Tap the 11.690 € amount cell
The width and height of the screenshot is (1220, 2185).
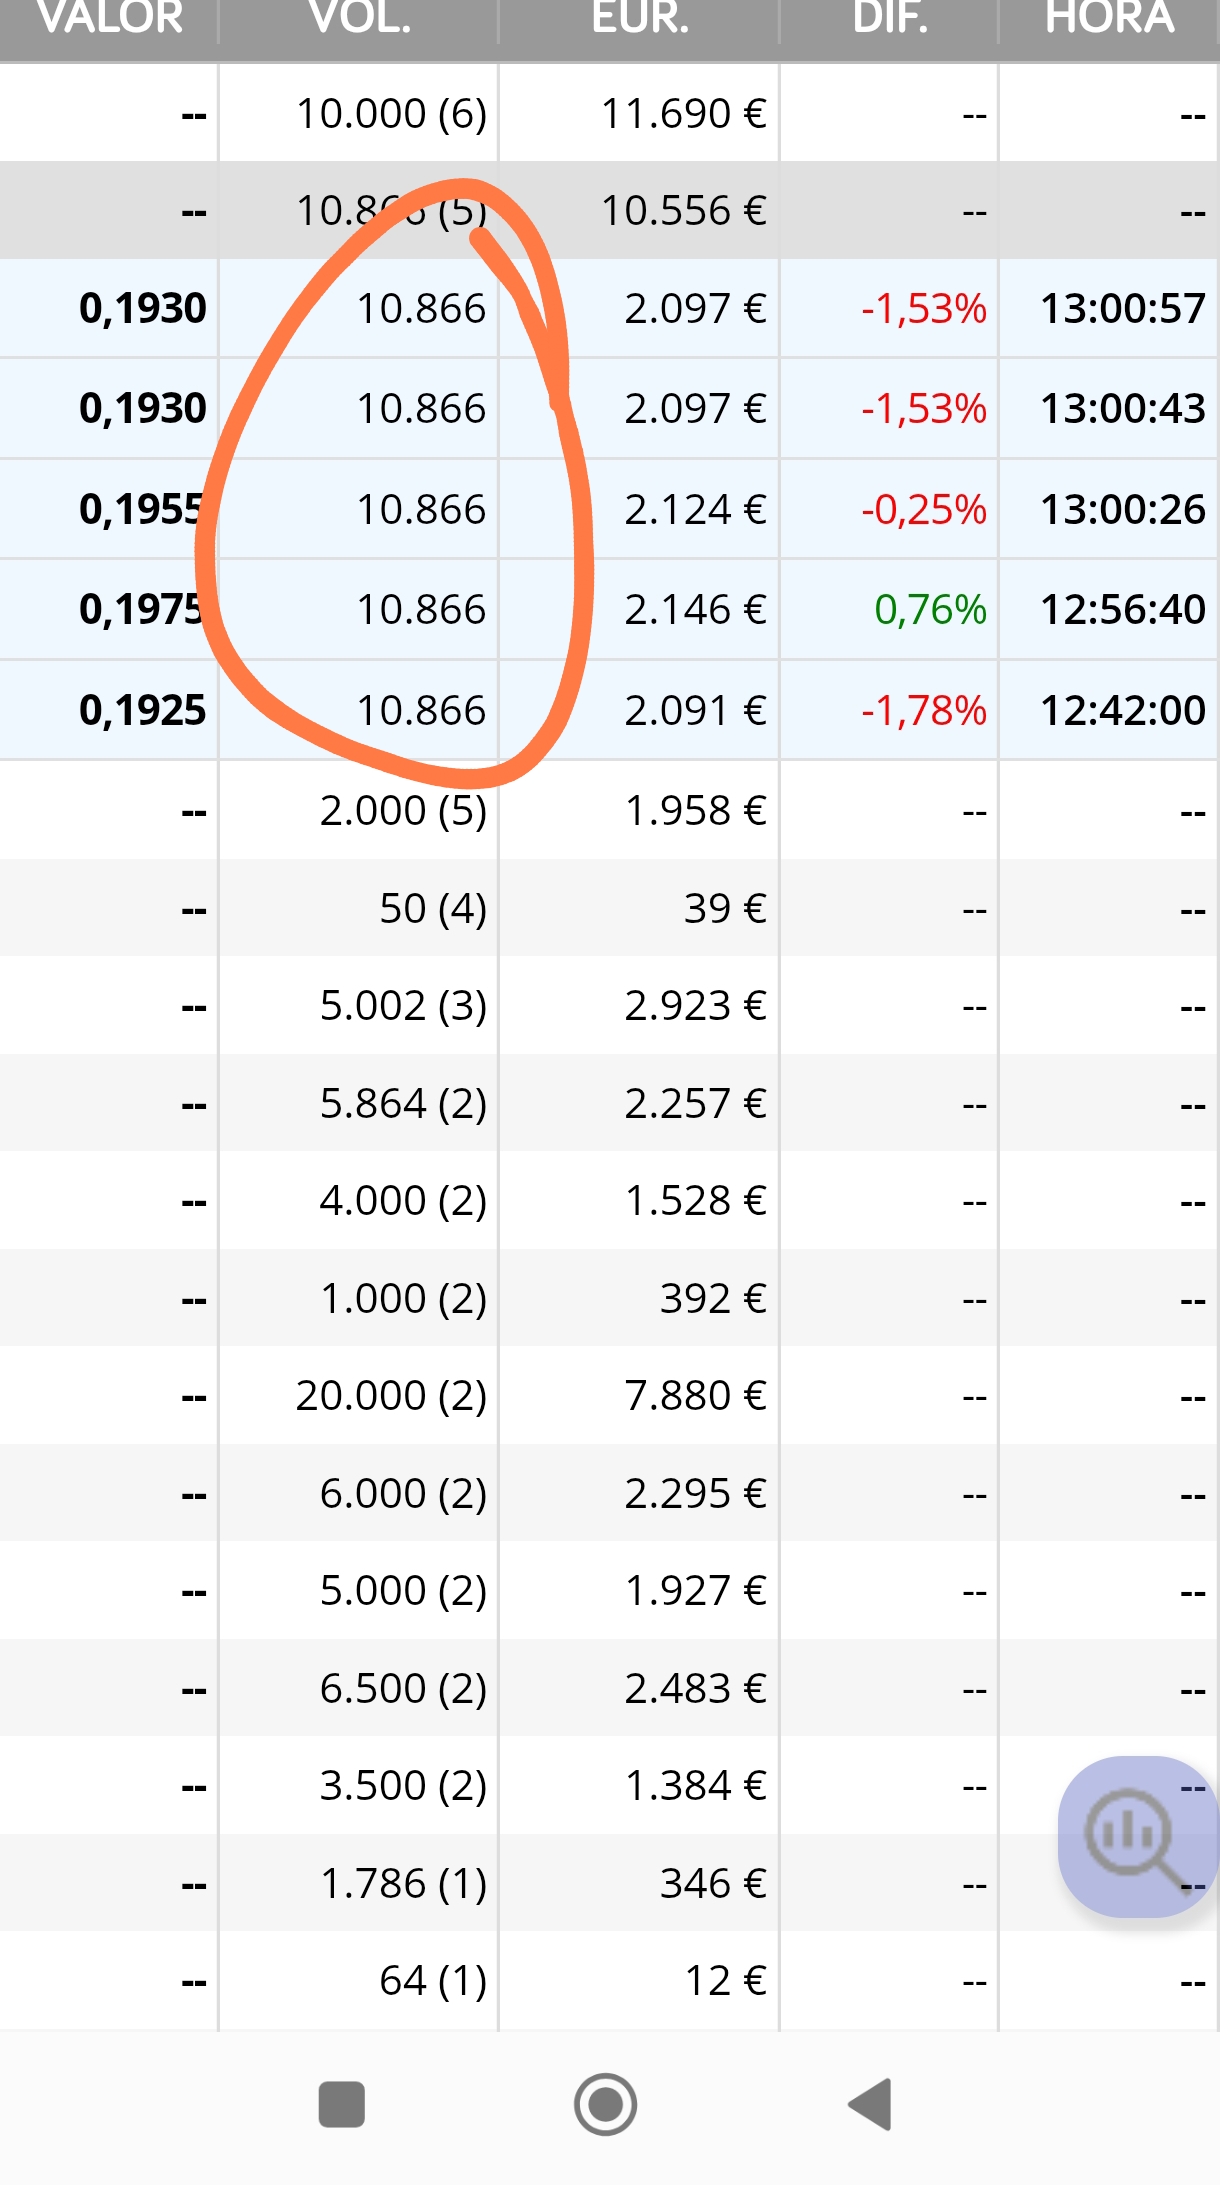[683, 114]
